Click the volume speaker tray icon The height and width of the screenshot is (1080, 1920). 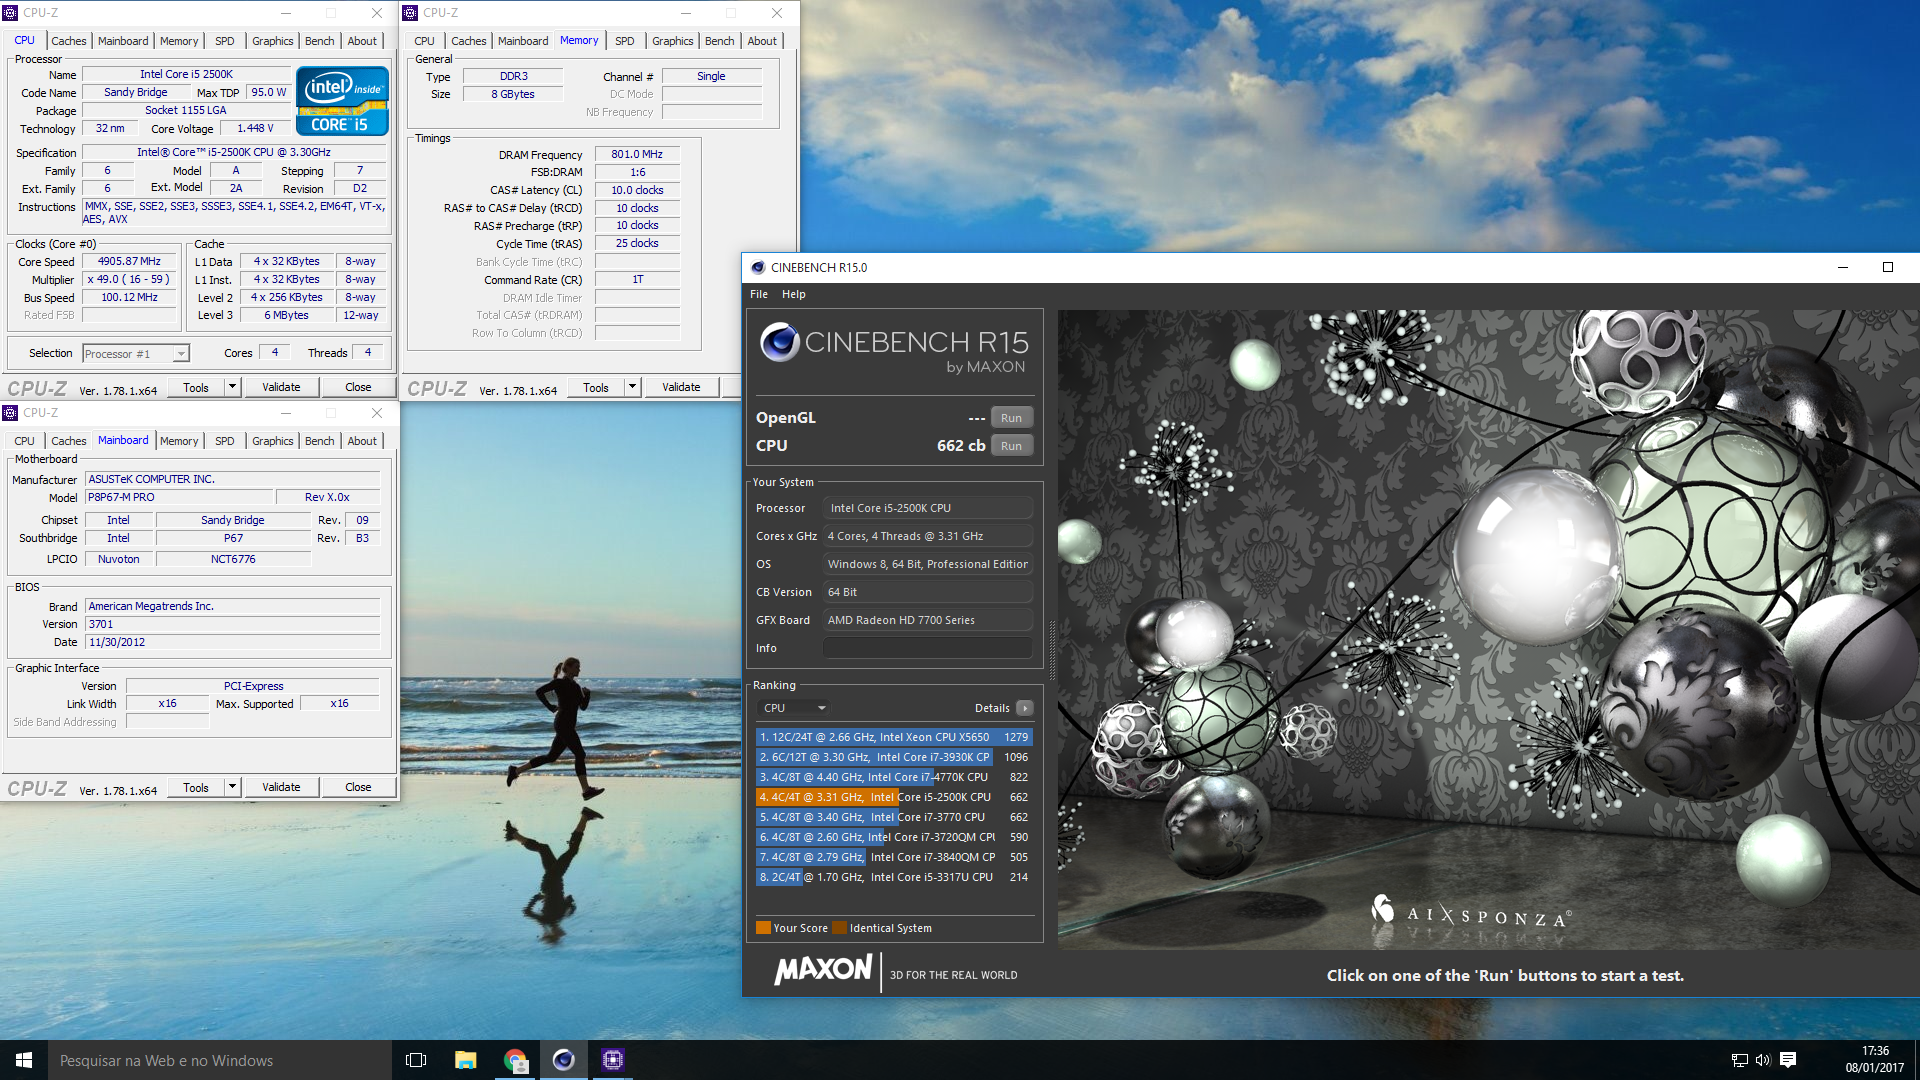click(x=1763, y=1060)
